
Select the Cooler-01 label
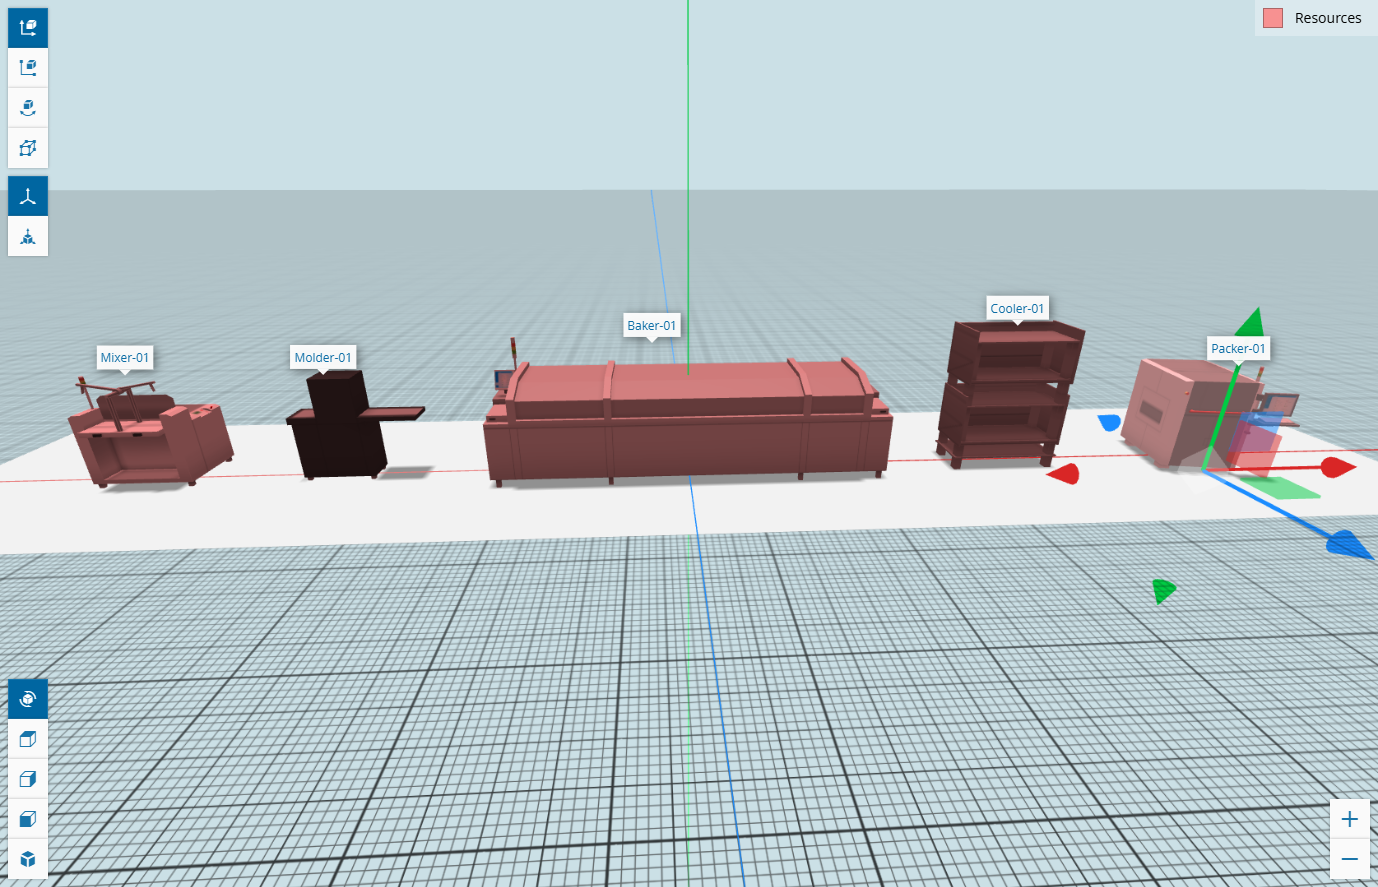(1017, 308)
